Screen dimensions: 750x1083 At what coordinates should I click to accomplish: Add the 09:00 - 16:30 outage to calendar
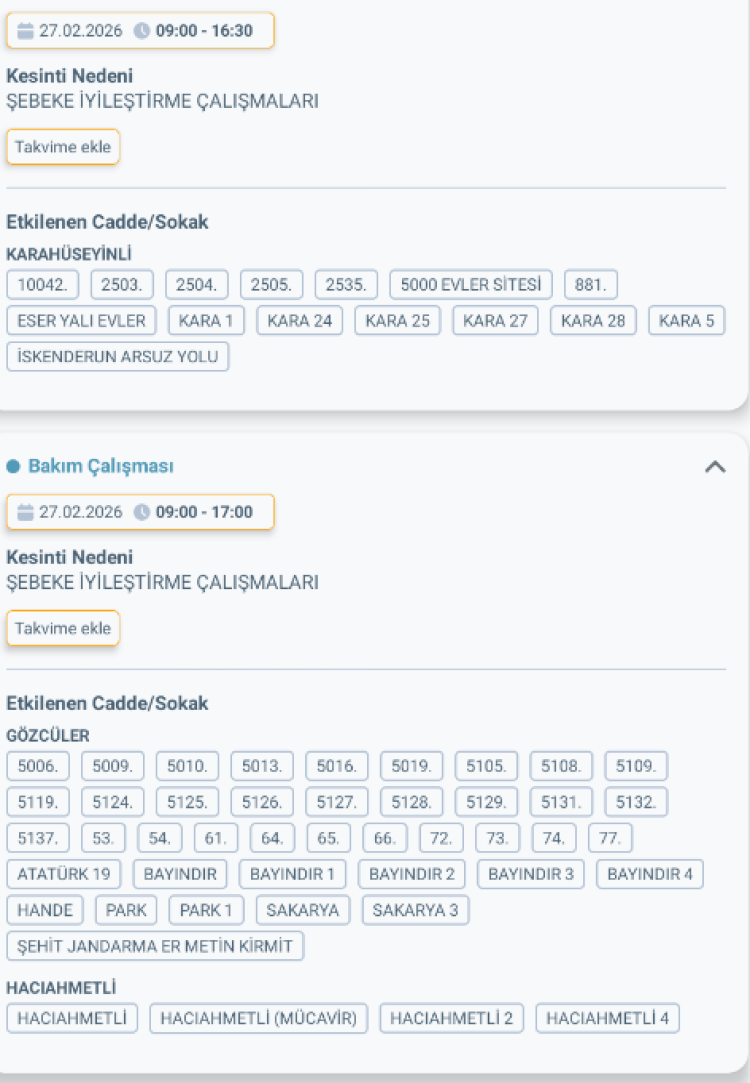point(63,147)
